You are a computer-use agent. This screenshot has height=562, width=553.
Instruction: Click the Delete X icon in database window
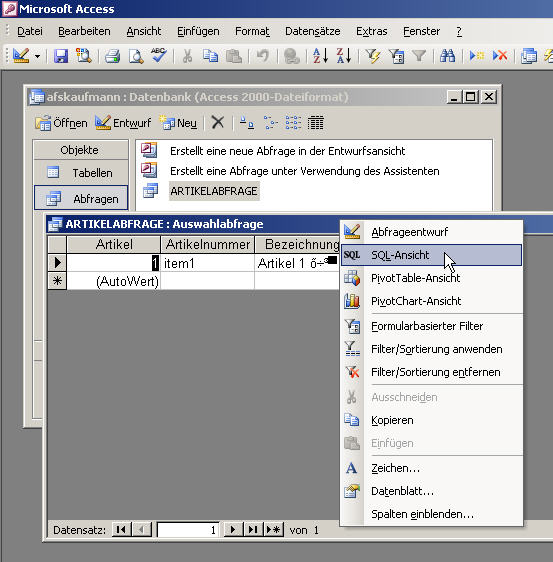(x=218, y=123)
